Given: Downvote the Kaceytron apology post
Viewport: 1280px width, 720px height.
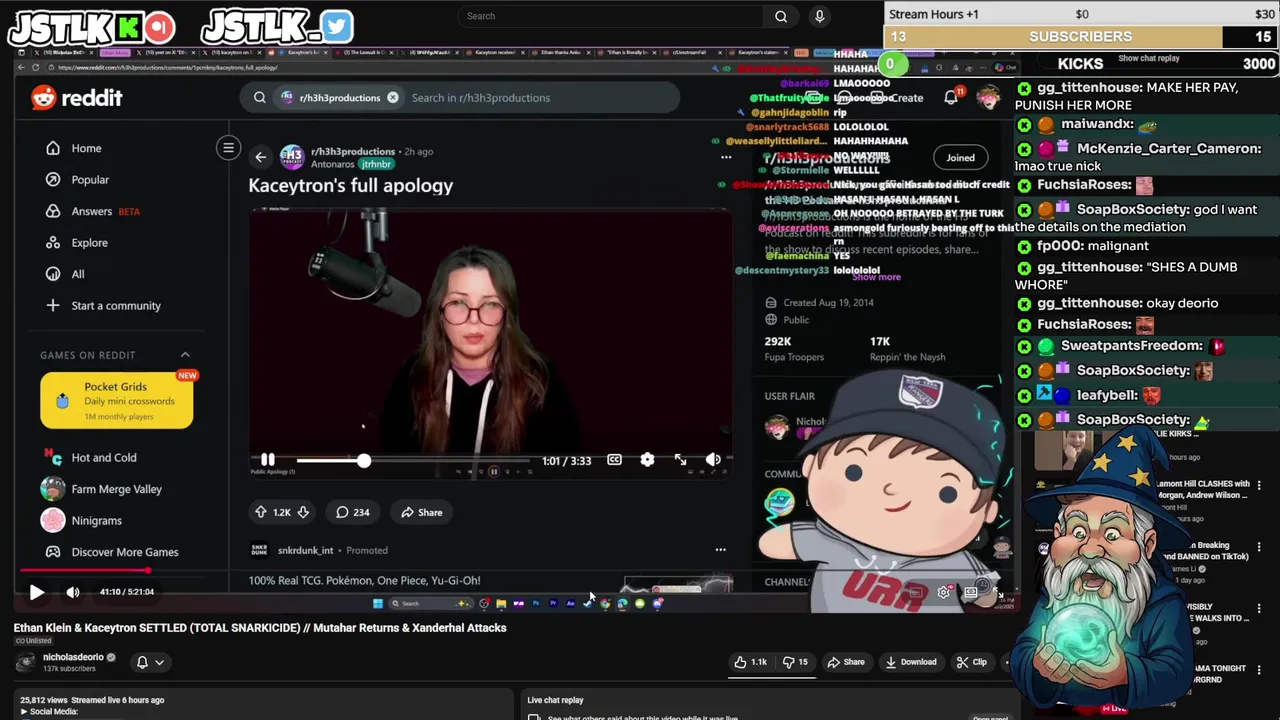Looking at the screenshot, I should (303, 512).
